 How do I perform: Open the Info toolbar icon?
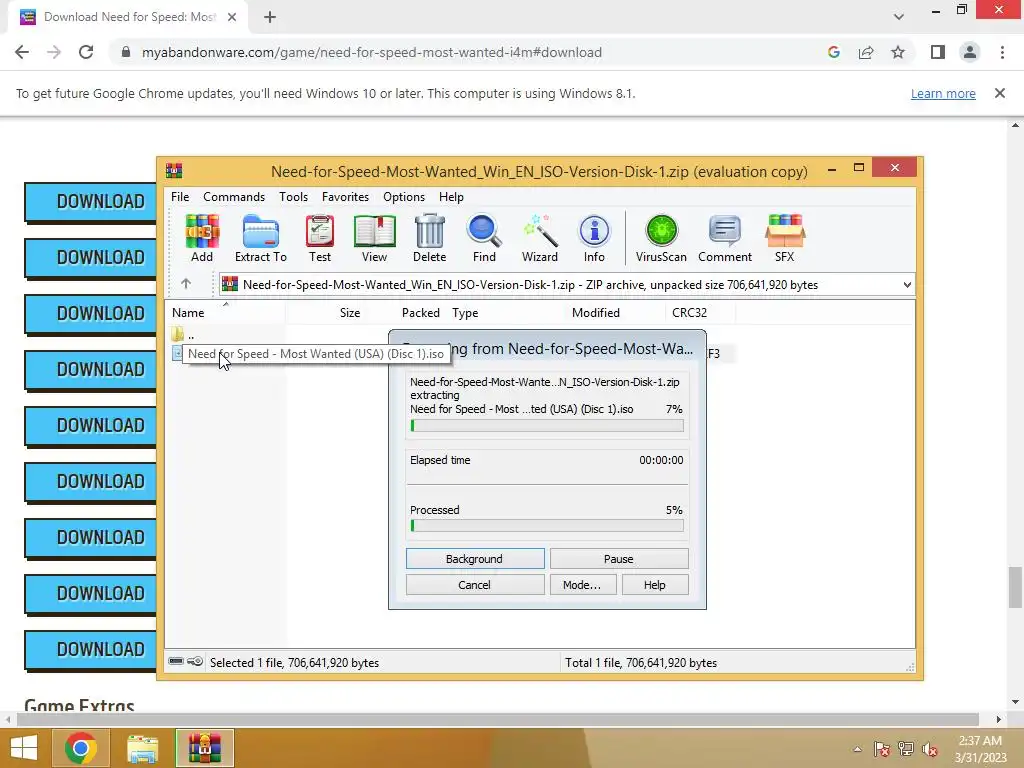click(x=594, y=238)
